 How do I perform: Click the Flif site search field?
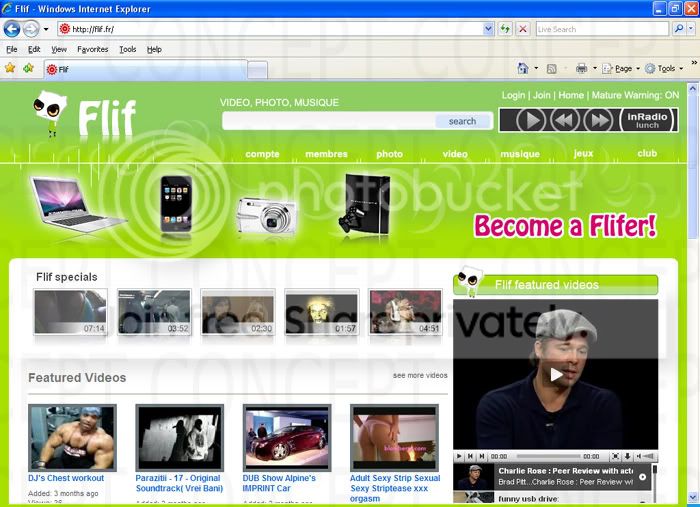coord(328,121)
